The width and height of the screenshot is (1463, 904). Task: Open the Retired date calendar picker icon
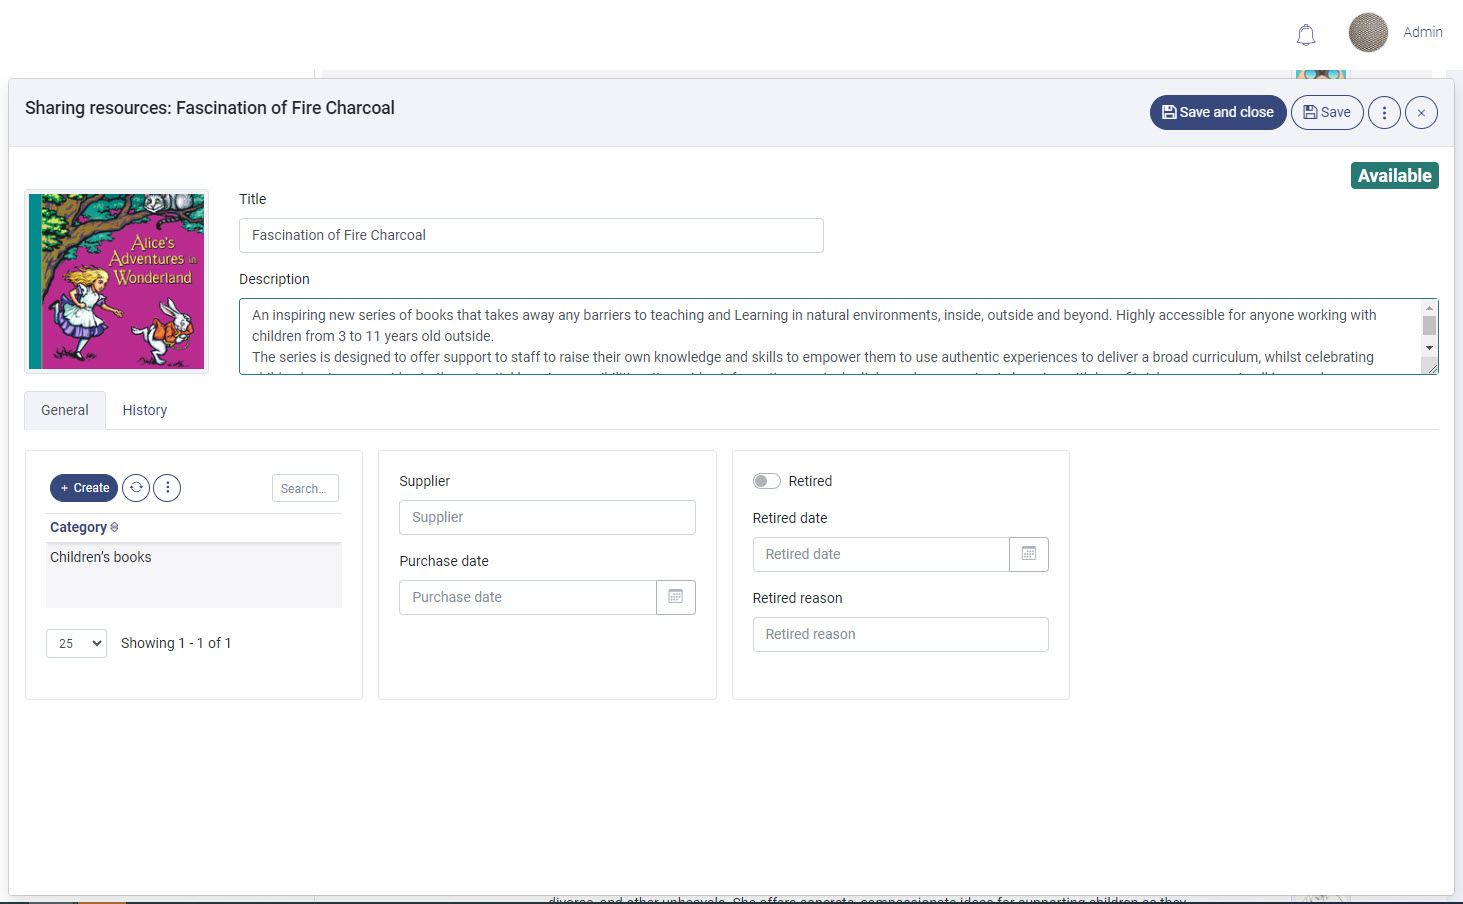click(1029, 554)
